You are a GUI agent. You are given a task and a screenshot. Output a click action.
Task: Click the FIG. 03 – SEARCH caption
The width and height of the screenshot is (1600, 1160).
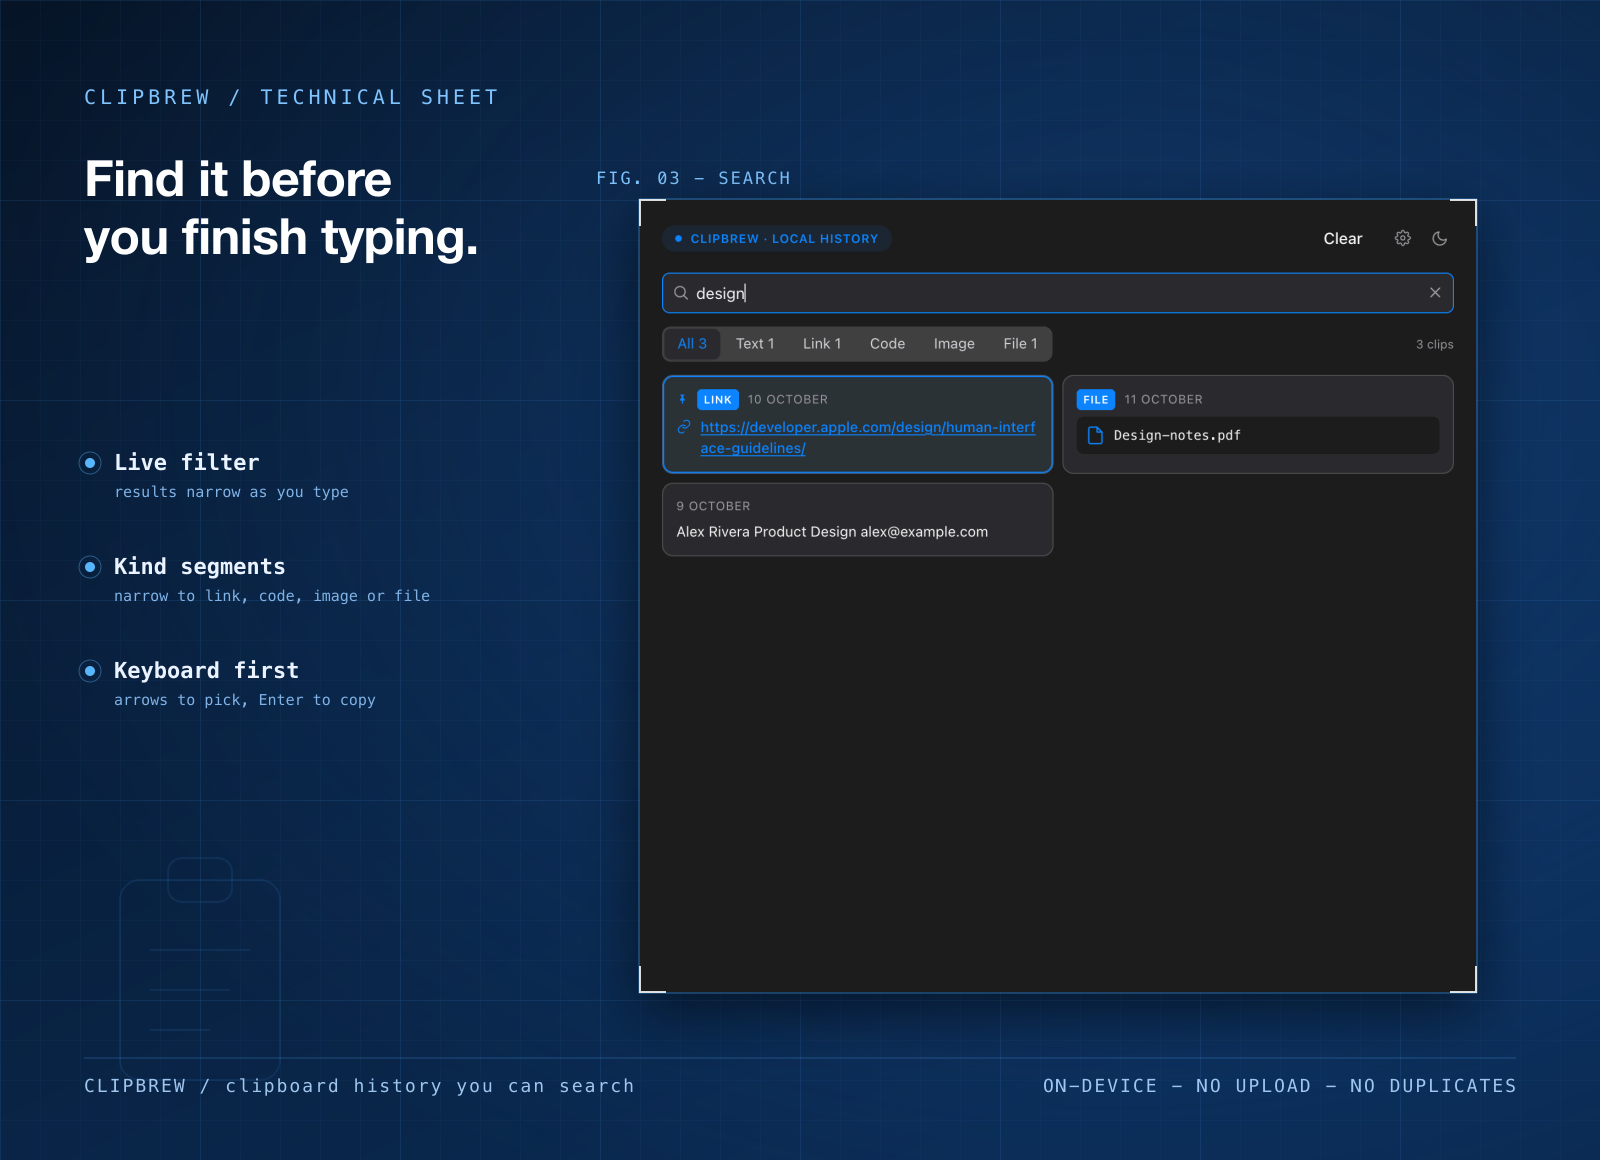(x=693, y=178)
